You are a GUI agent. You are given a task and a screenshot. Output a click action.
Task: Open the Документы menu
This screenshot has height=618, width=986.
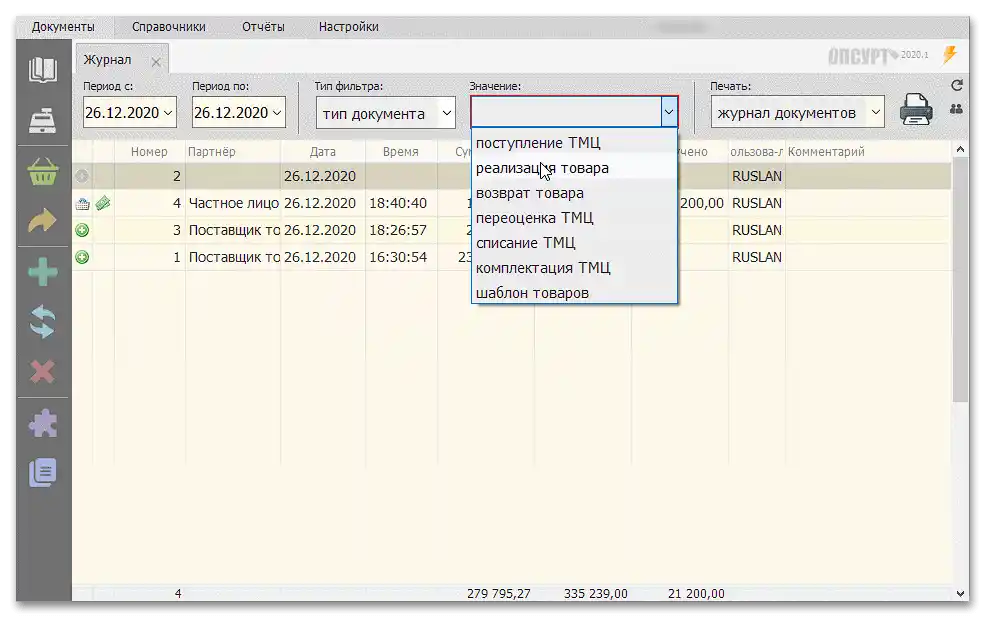click(x=63, y=27)
